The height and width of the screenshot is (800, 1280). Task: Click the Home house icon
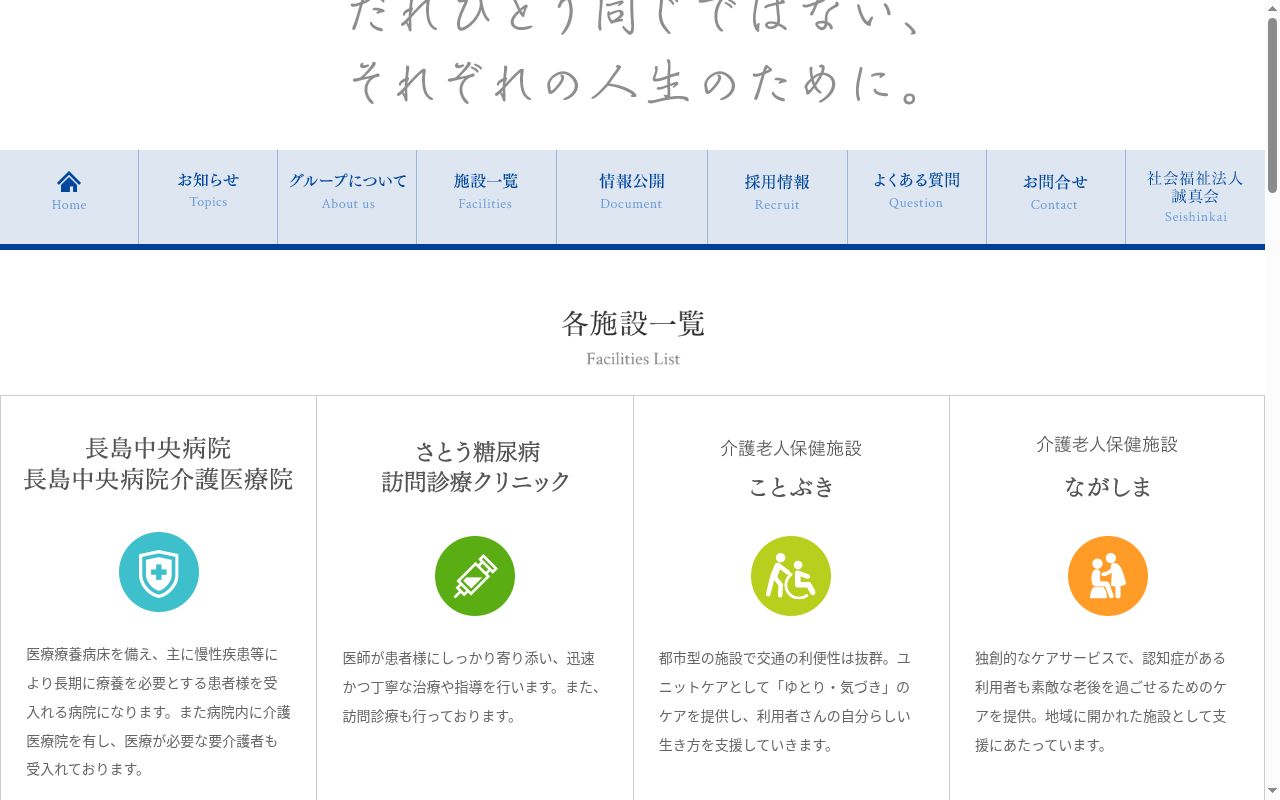[x=69, y=181]
